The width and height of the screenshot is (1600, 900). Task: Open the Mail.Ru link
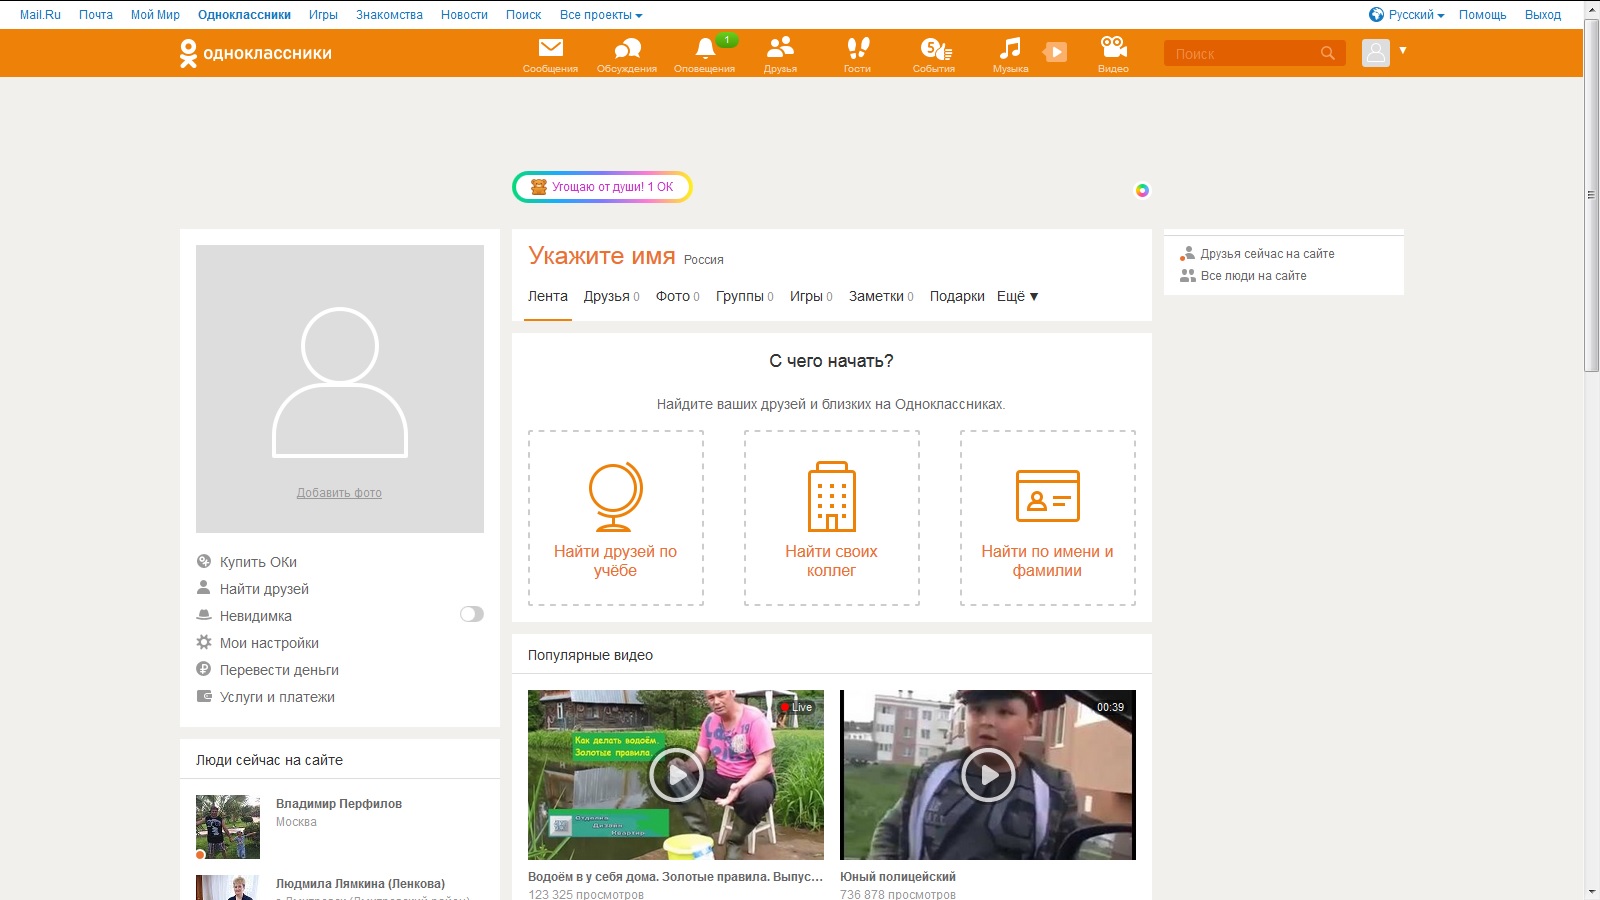[40, 15]
